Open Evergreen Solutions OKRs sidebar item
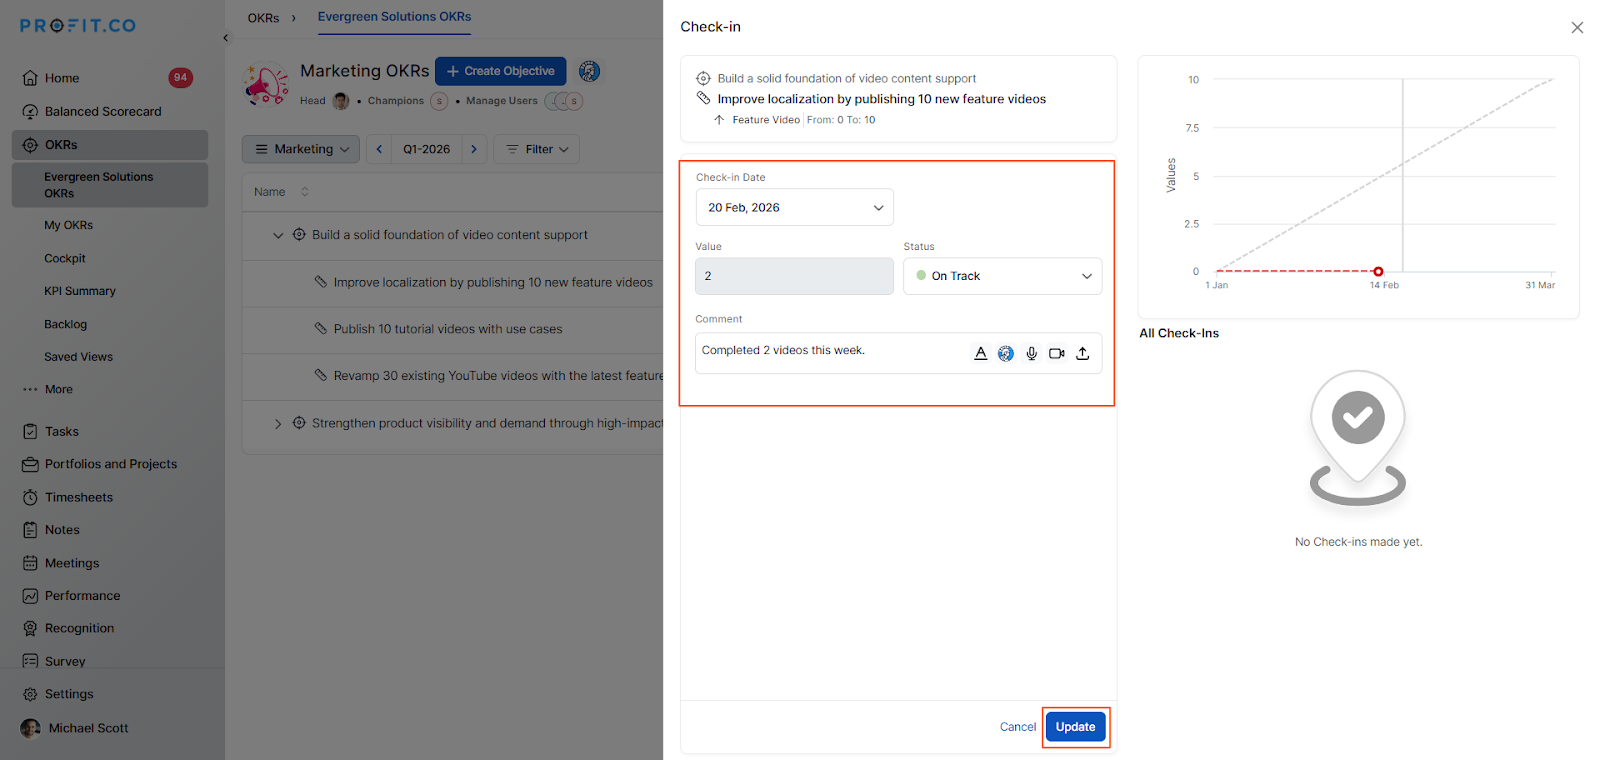Viewport: 1600px width, 760px height. click(x=110, y=185)
